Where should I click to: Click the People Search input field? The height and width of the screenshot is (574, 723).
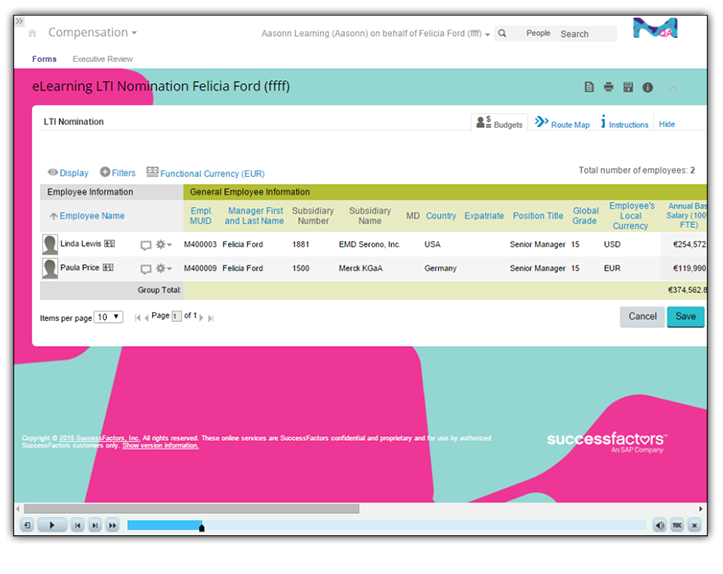(585, 34)
